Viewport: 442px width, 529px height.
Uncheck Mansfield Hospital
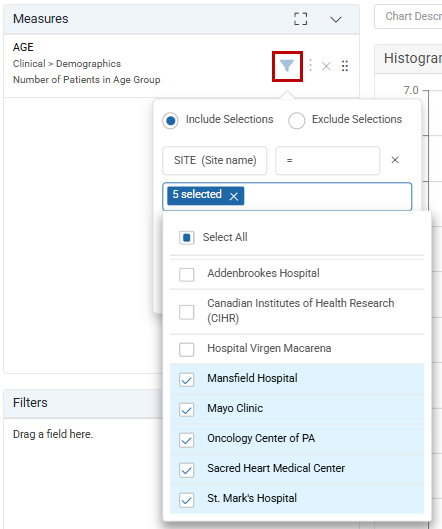pyautogui.click(x=187, y=379)
